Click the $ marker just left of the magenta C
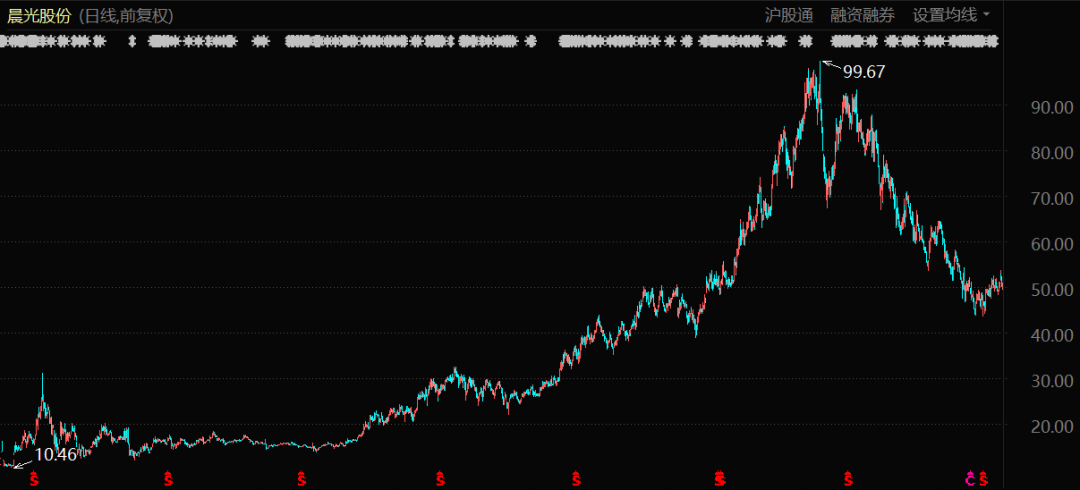This screenshot has width=1080, height=490. point(849,478)
